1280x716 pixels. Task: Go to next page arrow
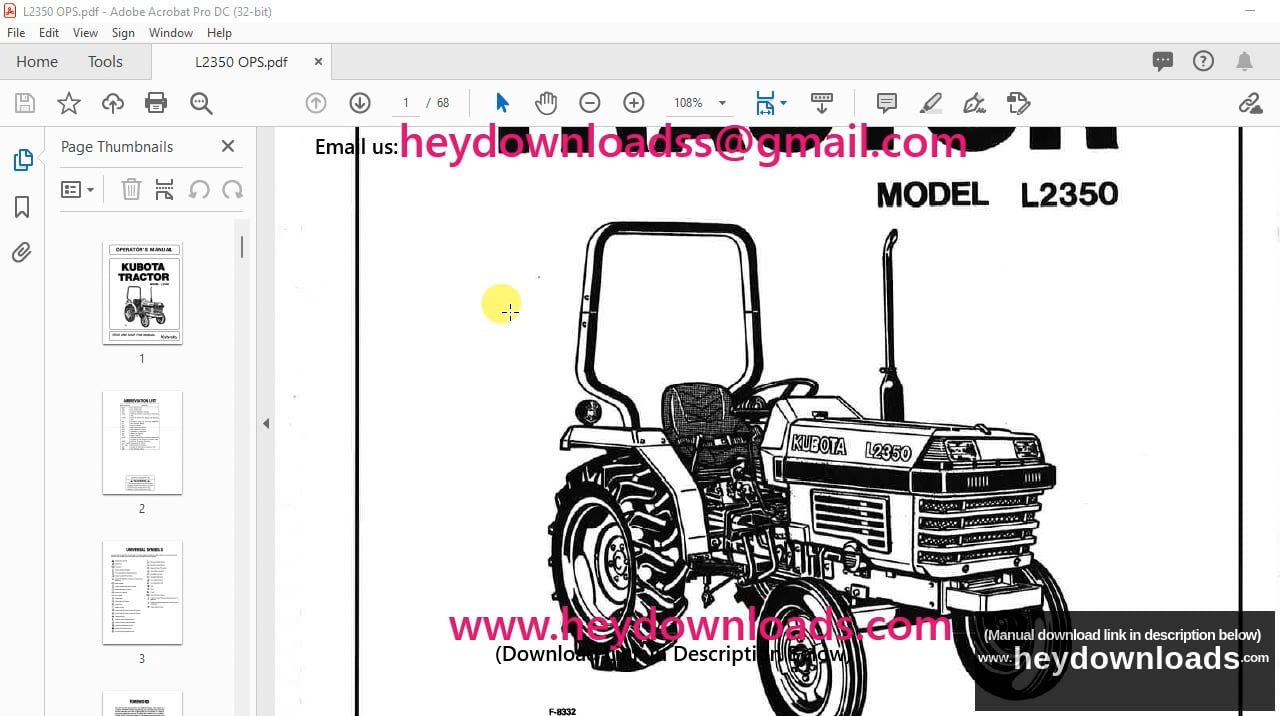click(x=360, y=103)
